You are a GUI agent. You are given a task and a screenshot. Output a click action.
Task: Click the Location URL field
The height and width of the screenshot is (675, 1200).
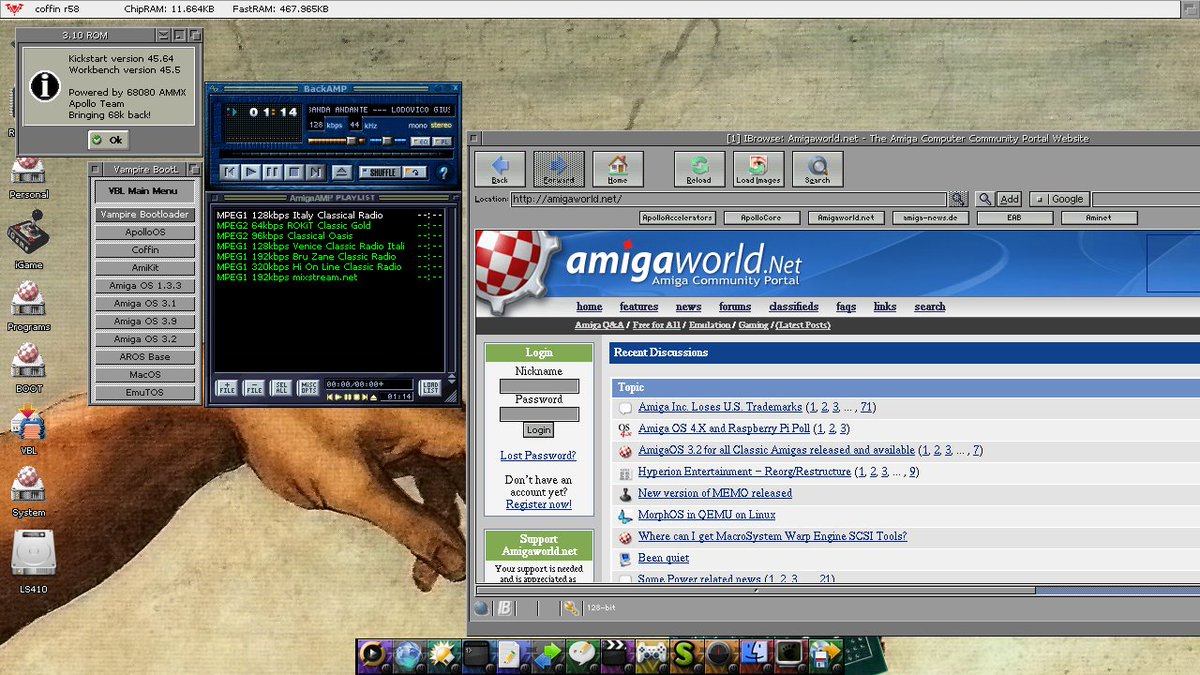(728, 199)
